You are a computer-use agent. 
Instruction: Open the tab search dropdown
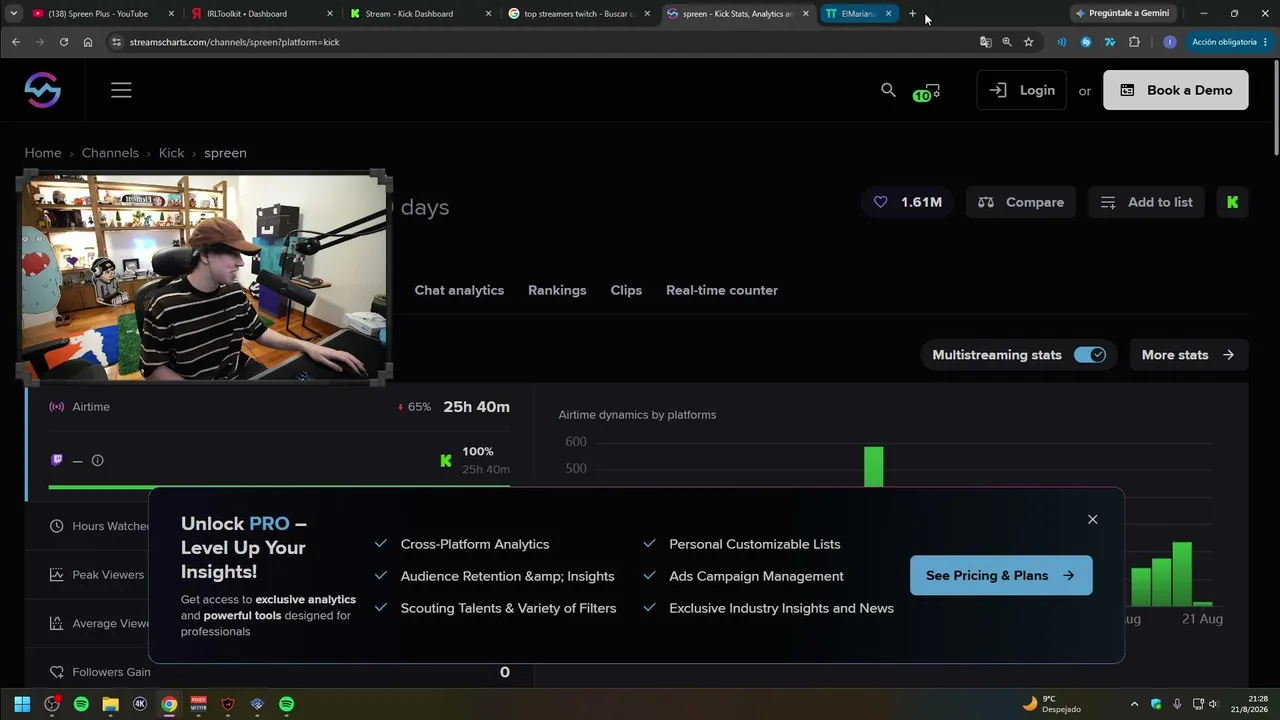click(x=14, y=14)
